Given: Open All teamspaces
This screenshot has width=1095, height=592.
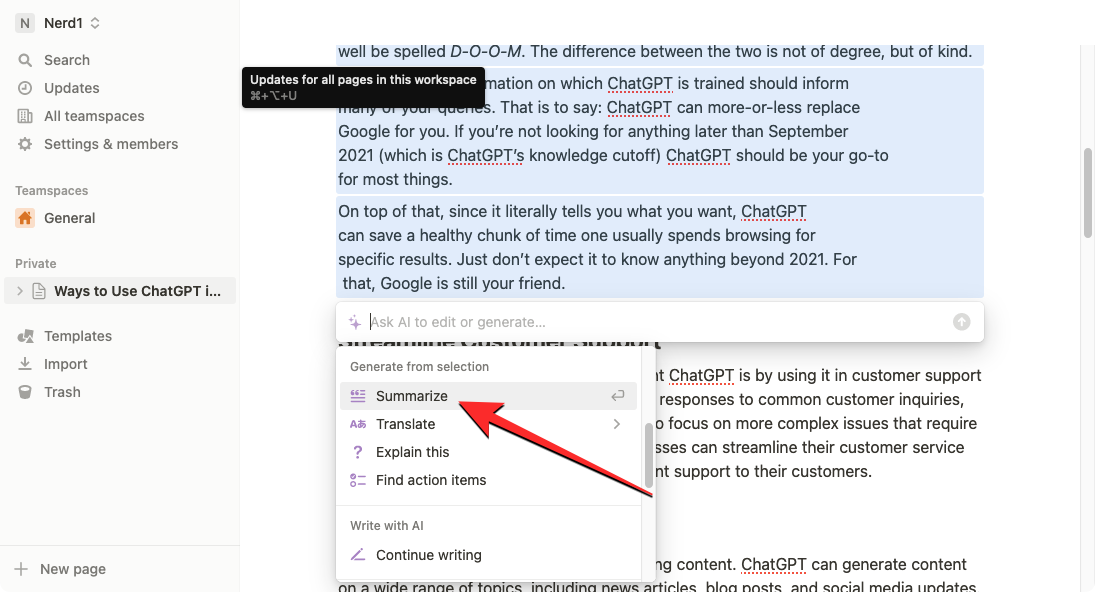Looking at the screenshot, I should pyautogui.click(x=93, y=116).
